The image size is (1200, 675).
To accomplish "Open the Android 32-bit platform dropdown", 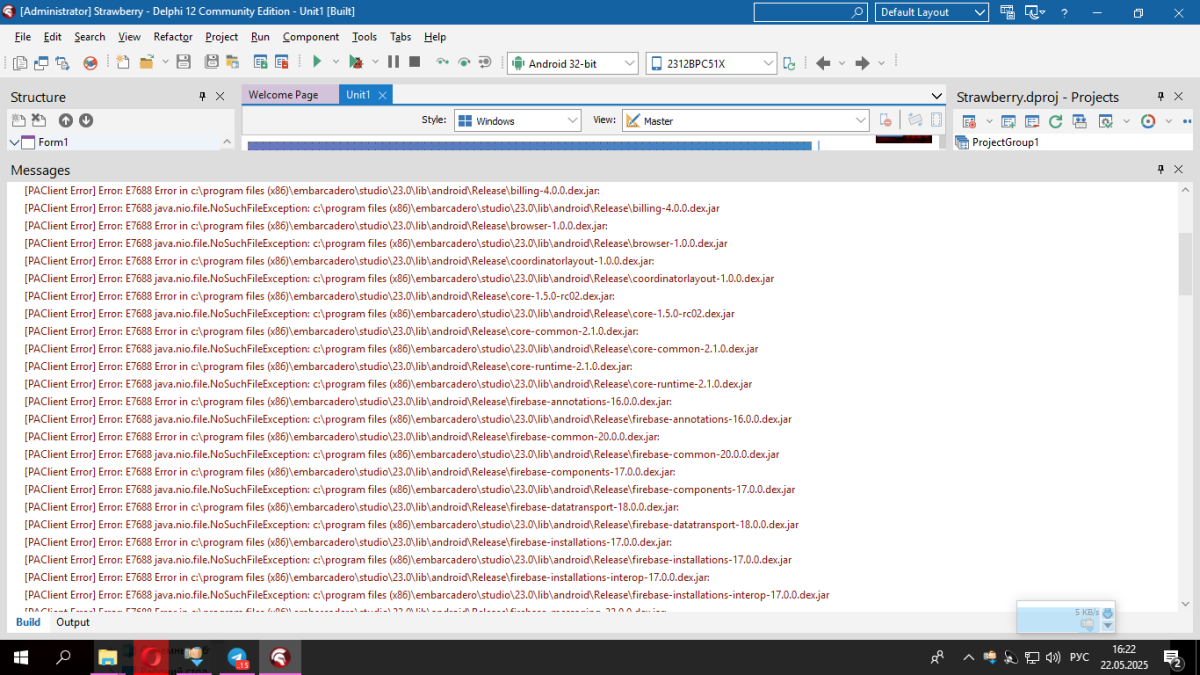I will pos(573,63).
